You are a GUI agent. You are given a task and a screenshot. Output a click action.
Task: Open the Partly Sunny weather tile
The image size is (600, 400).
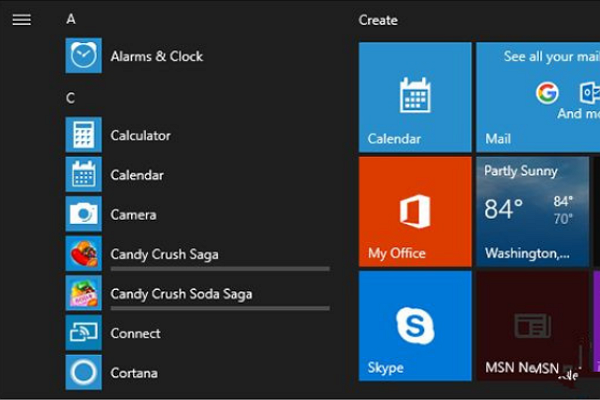click(532, 211)
